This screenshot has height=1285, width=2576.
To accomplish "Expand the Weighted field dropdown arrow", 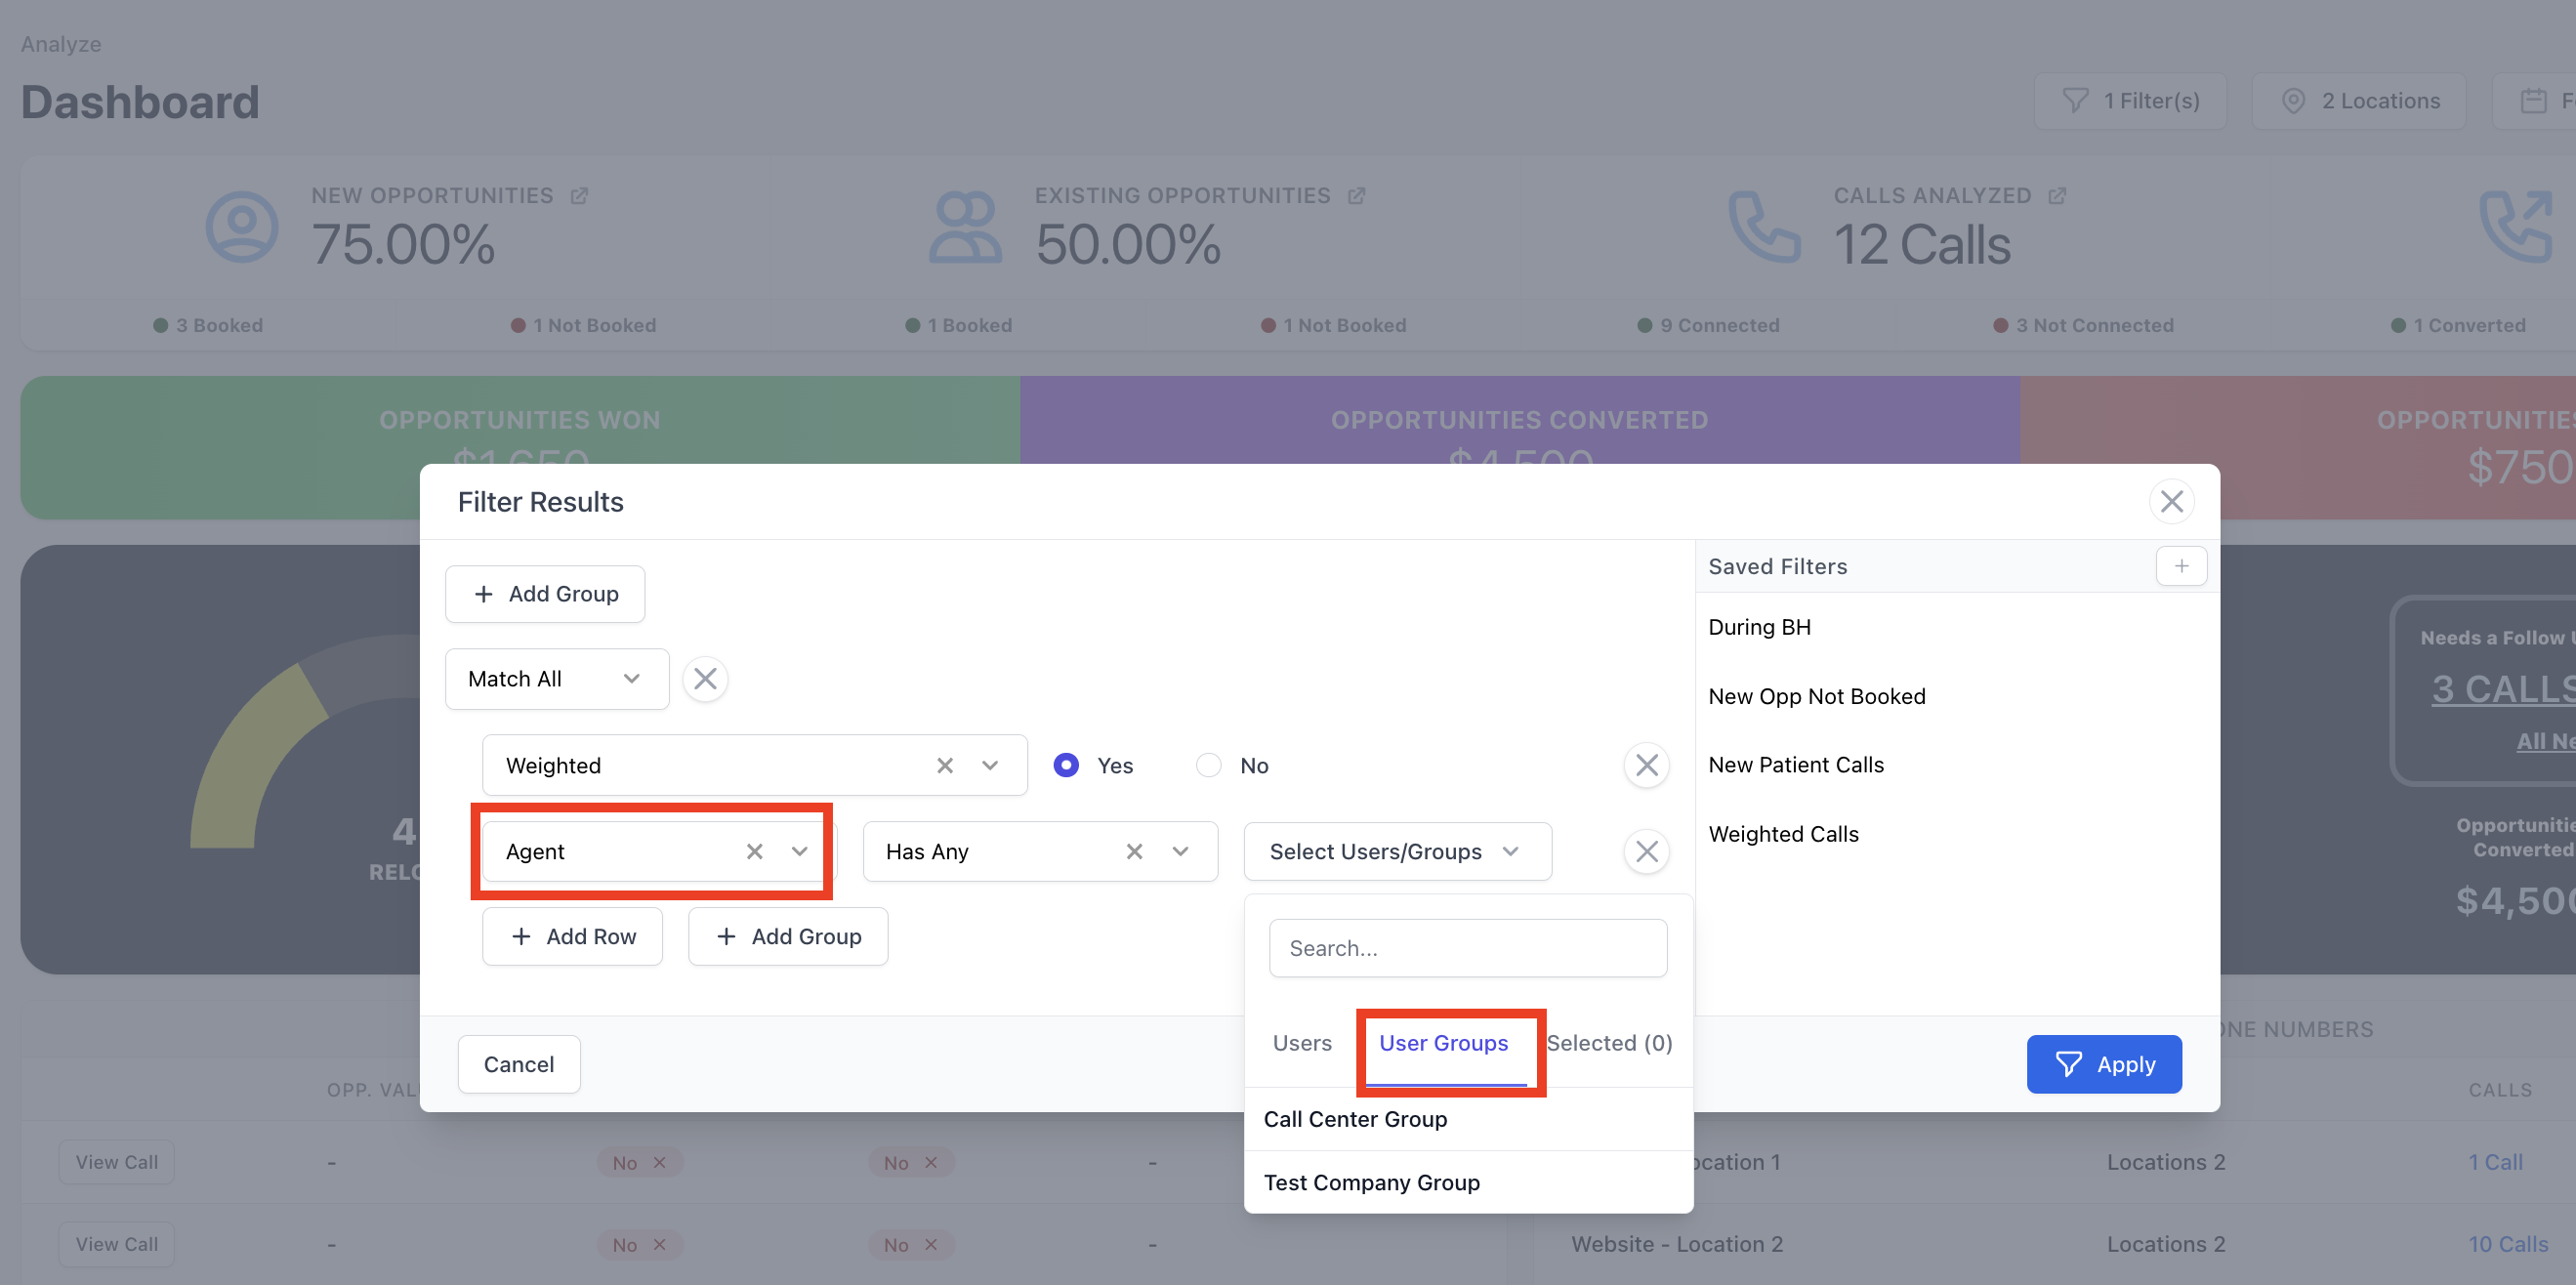I will [990, 765].
